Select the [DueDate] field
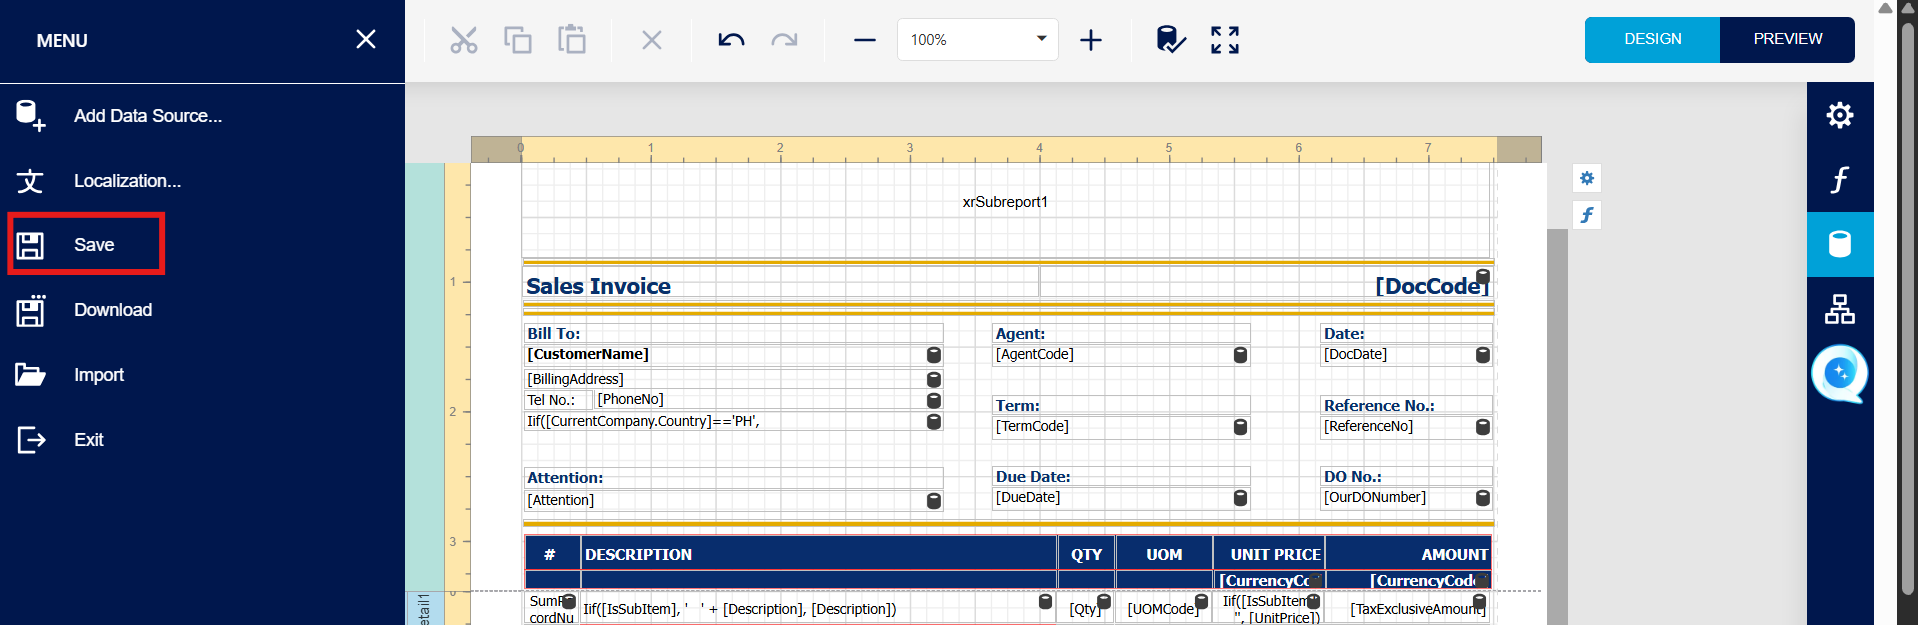Screen dimensions: 1918x625 click(1121, 498)
